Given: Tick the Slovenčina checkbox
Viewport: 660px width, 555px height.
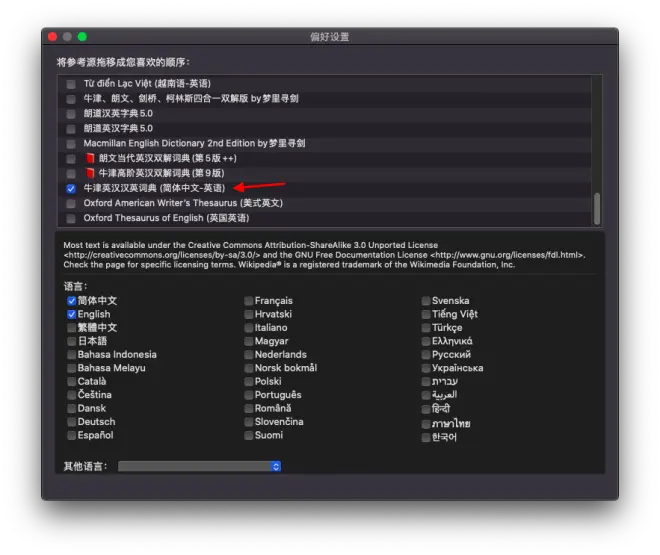Looking at the screenshot, I should point(249,422).
